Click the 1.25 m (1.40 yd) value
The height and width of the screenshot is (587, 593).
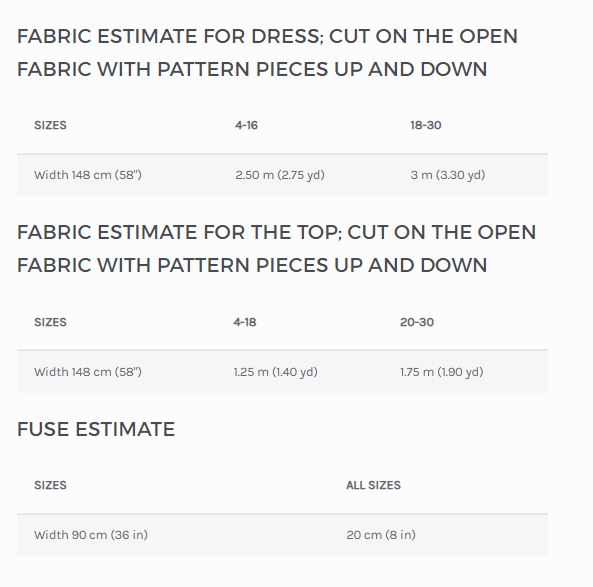pyautogui.click(x=276, y=372)
